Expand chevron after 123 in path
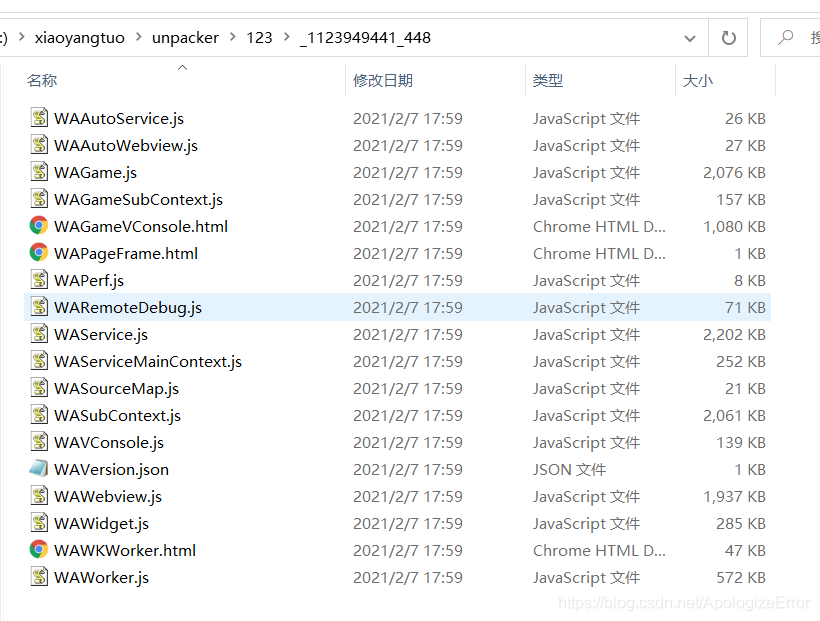The height and width of the screenshot is (621, 820). [287, 37]
